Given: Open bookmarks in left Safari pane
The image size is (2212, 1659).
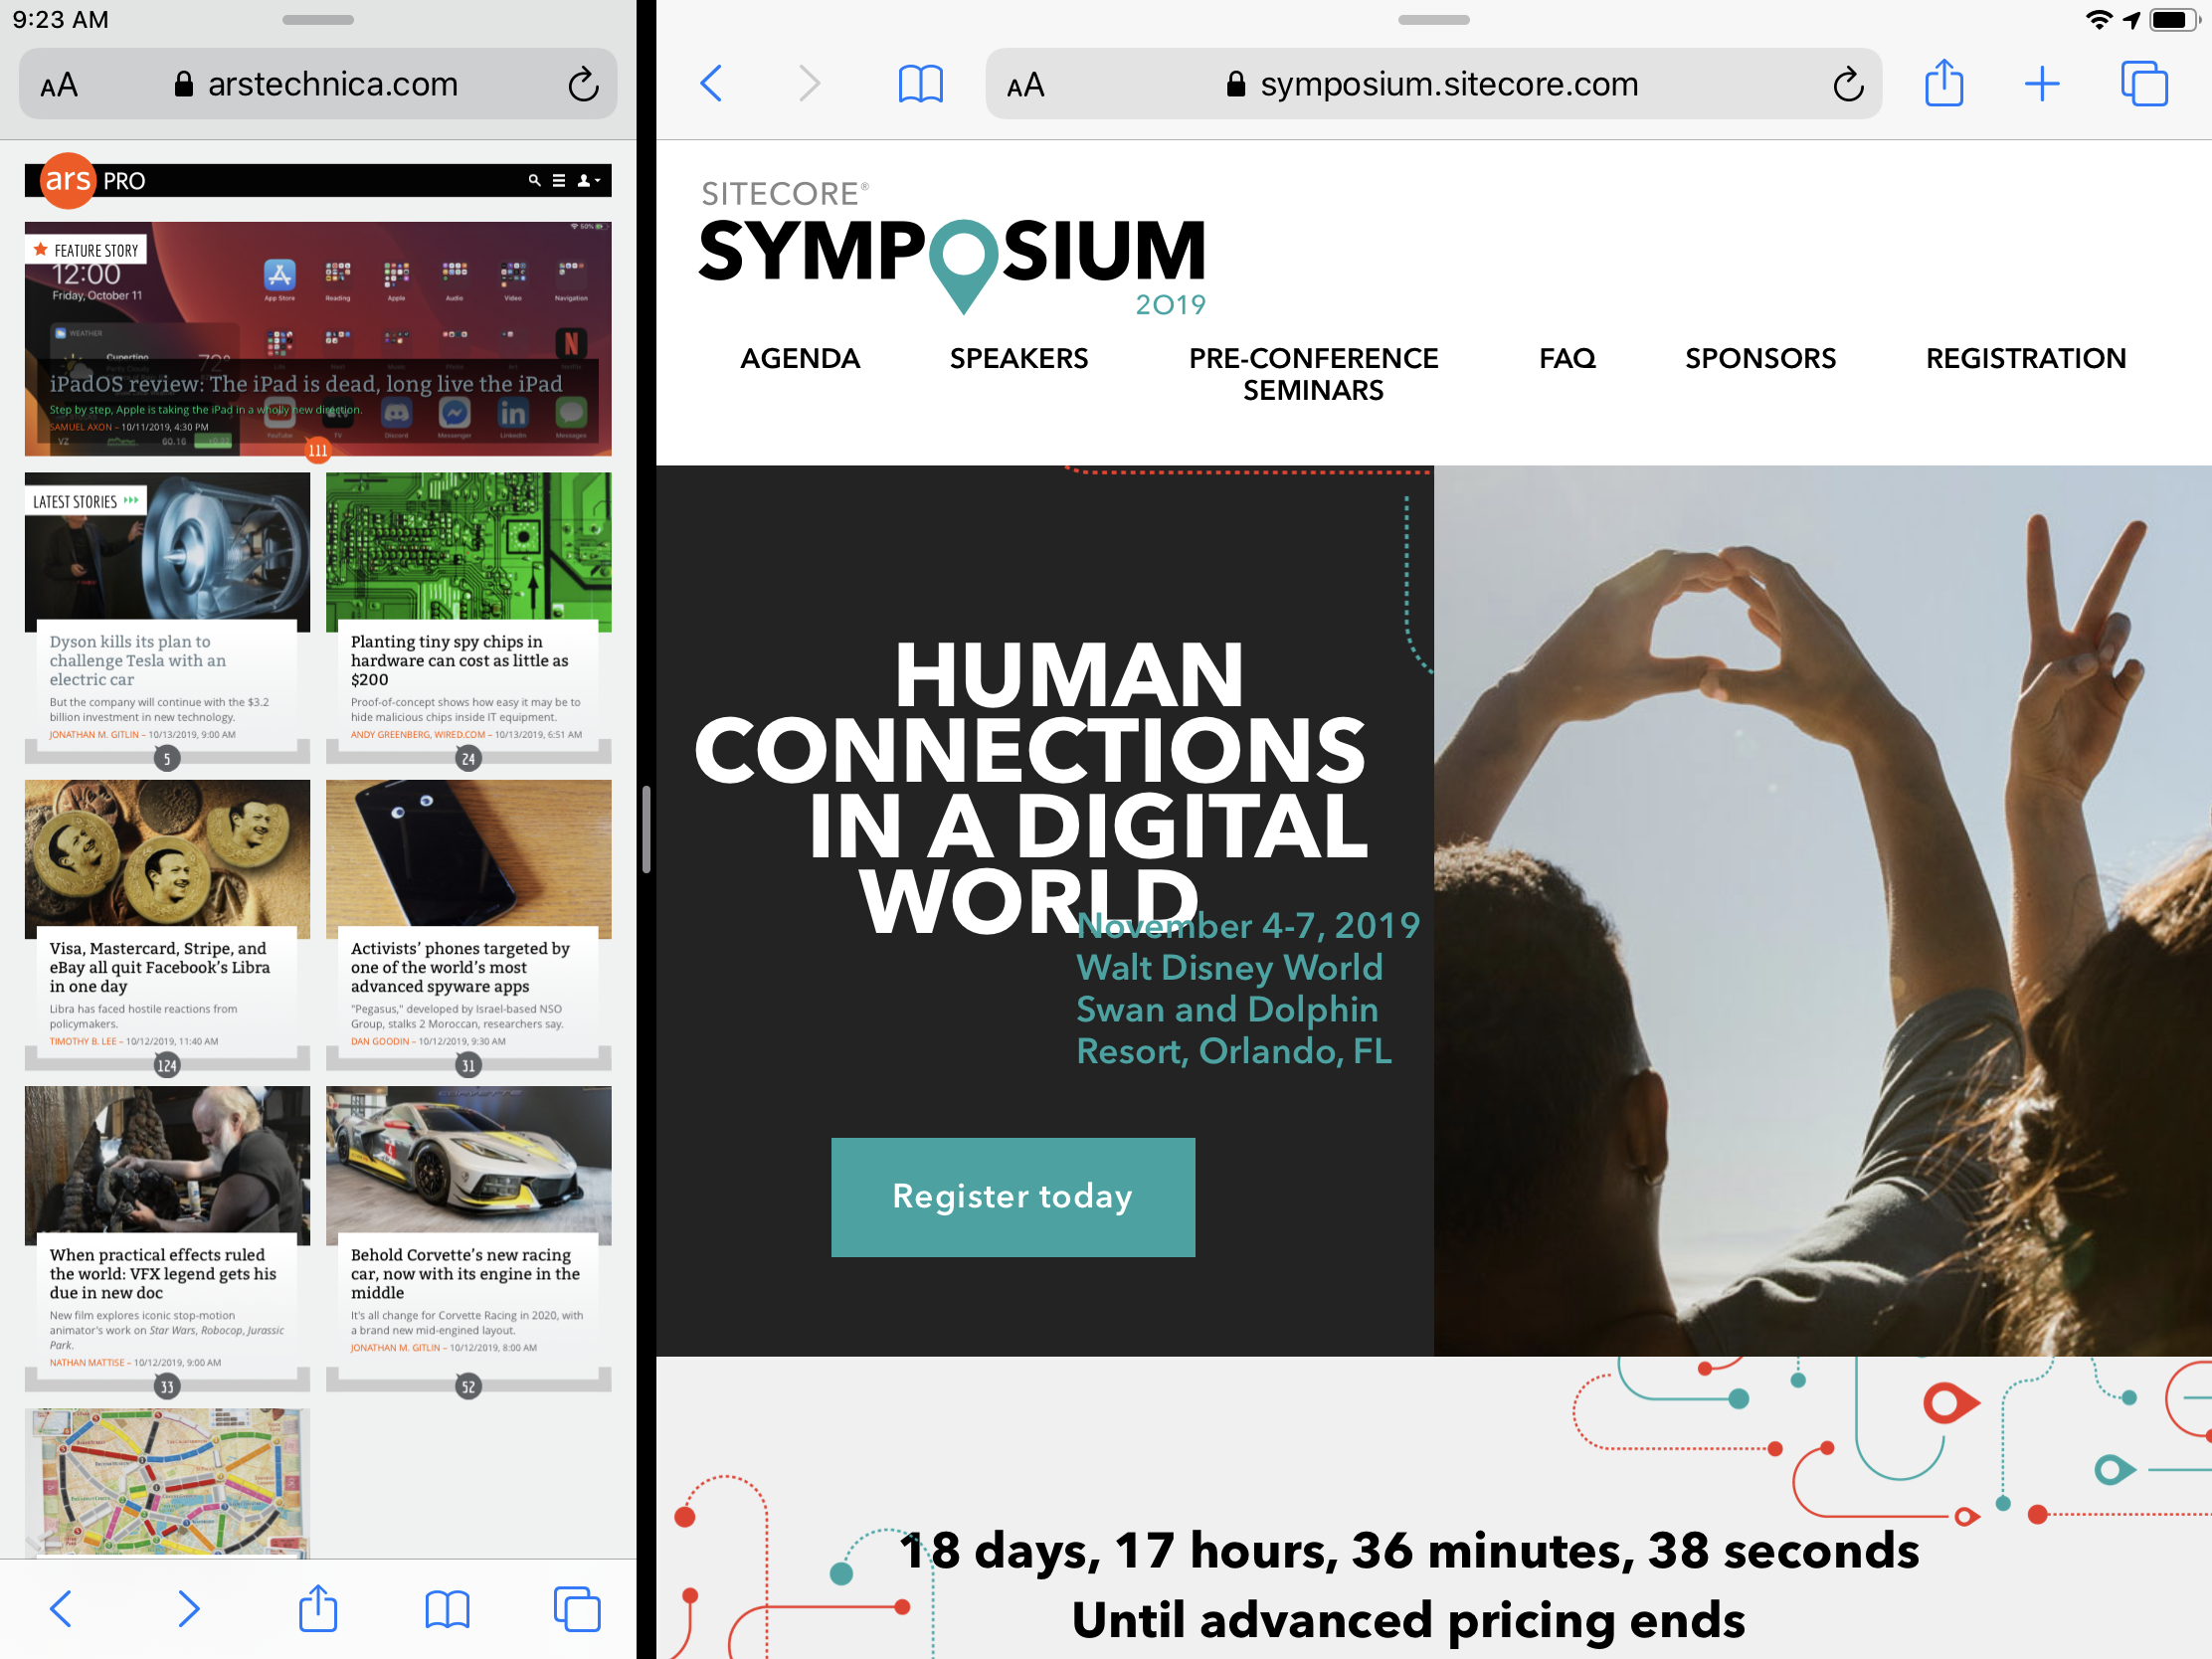Looking at the screenshot, I should click(x=447, y=1610).
